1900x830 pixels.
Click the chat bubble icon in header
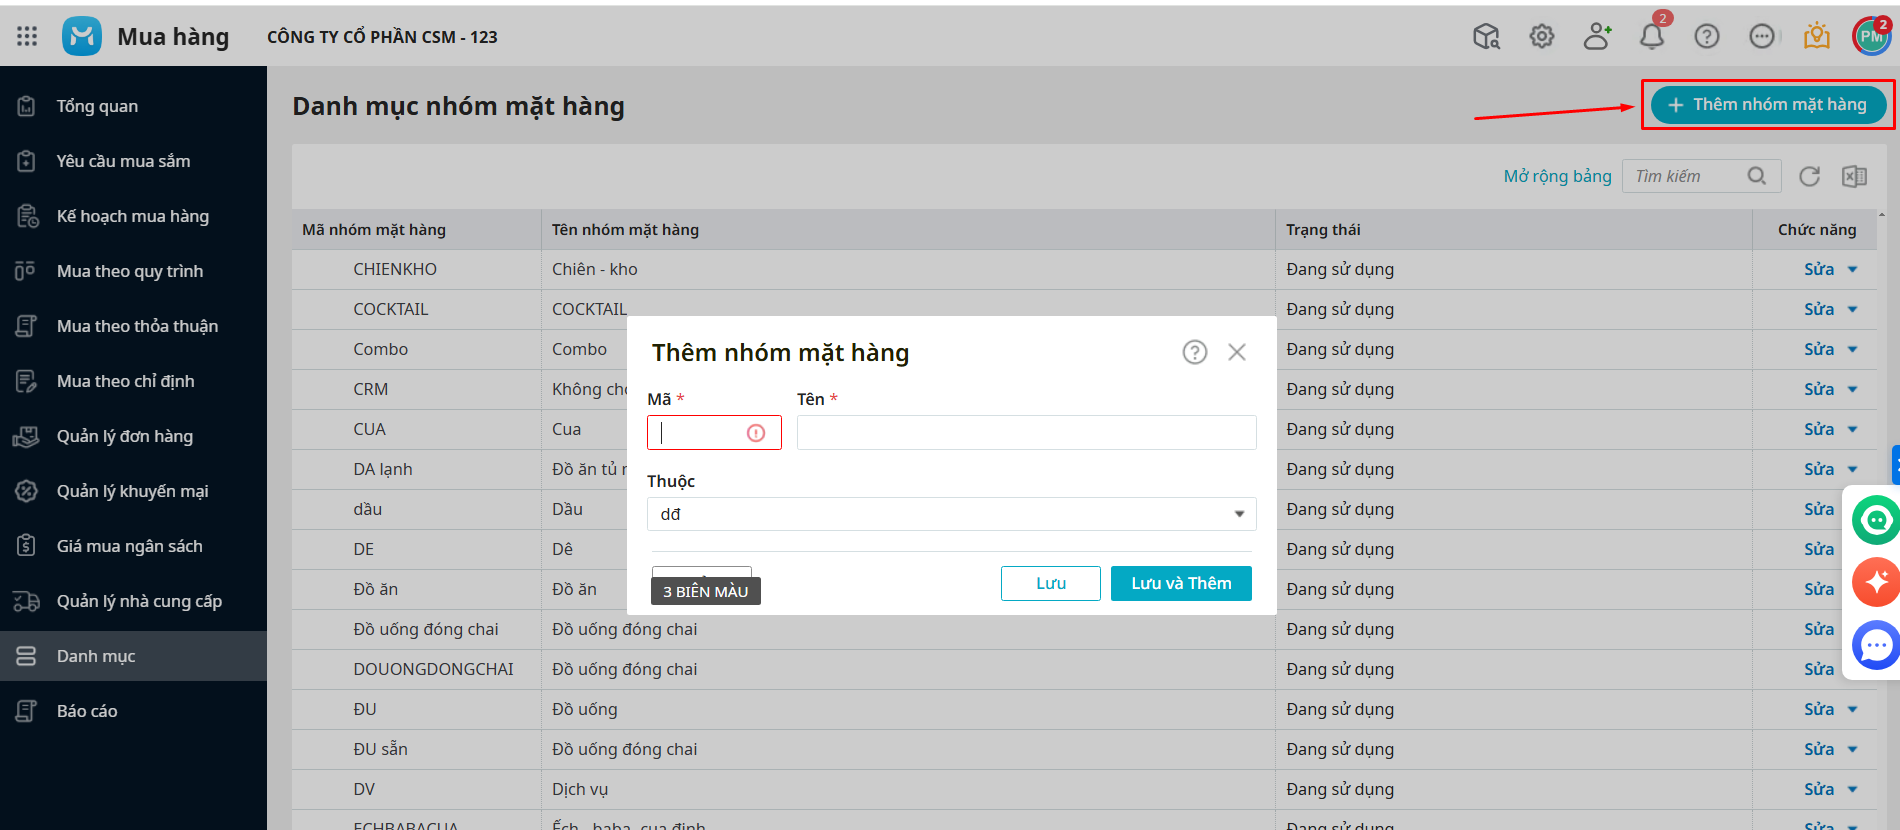[x=1762, y=36]
